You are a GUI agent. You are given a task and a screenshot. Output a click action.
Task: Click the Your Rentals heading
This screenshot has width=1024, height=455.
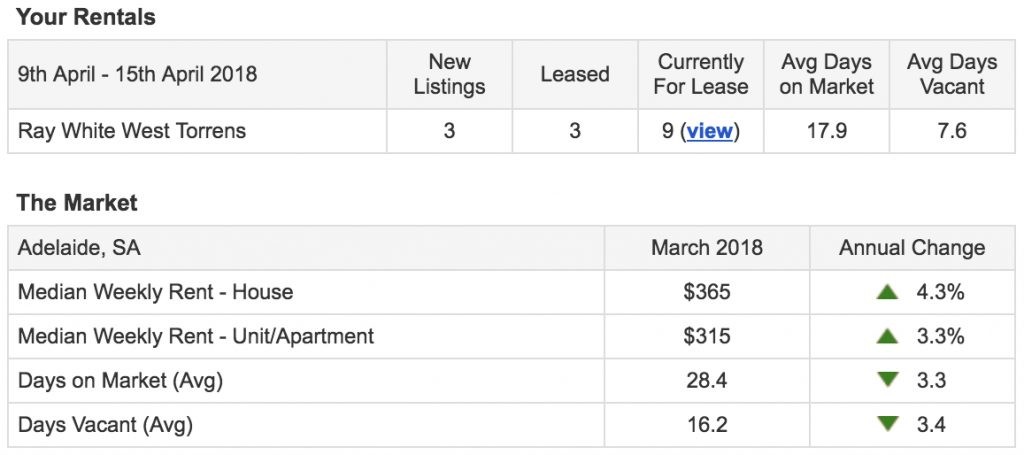coord(86,17)
